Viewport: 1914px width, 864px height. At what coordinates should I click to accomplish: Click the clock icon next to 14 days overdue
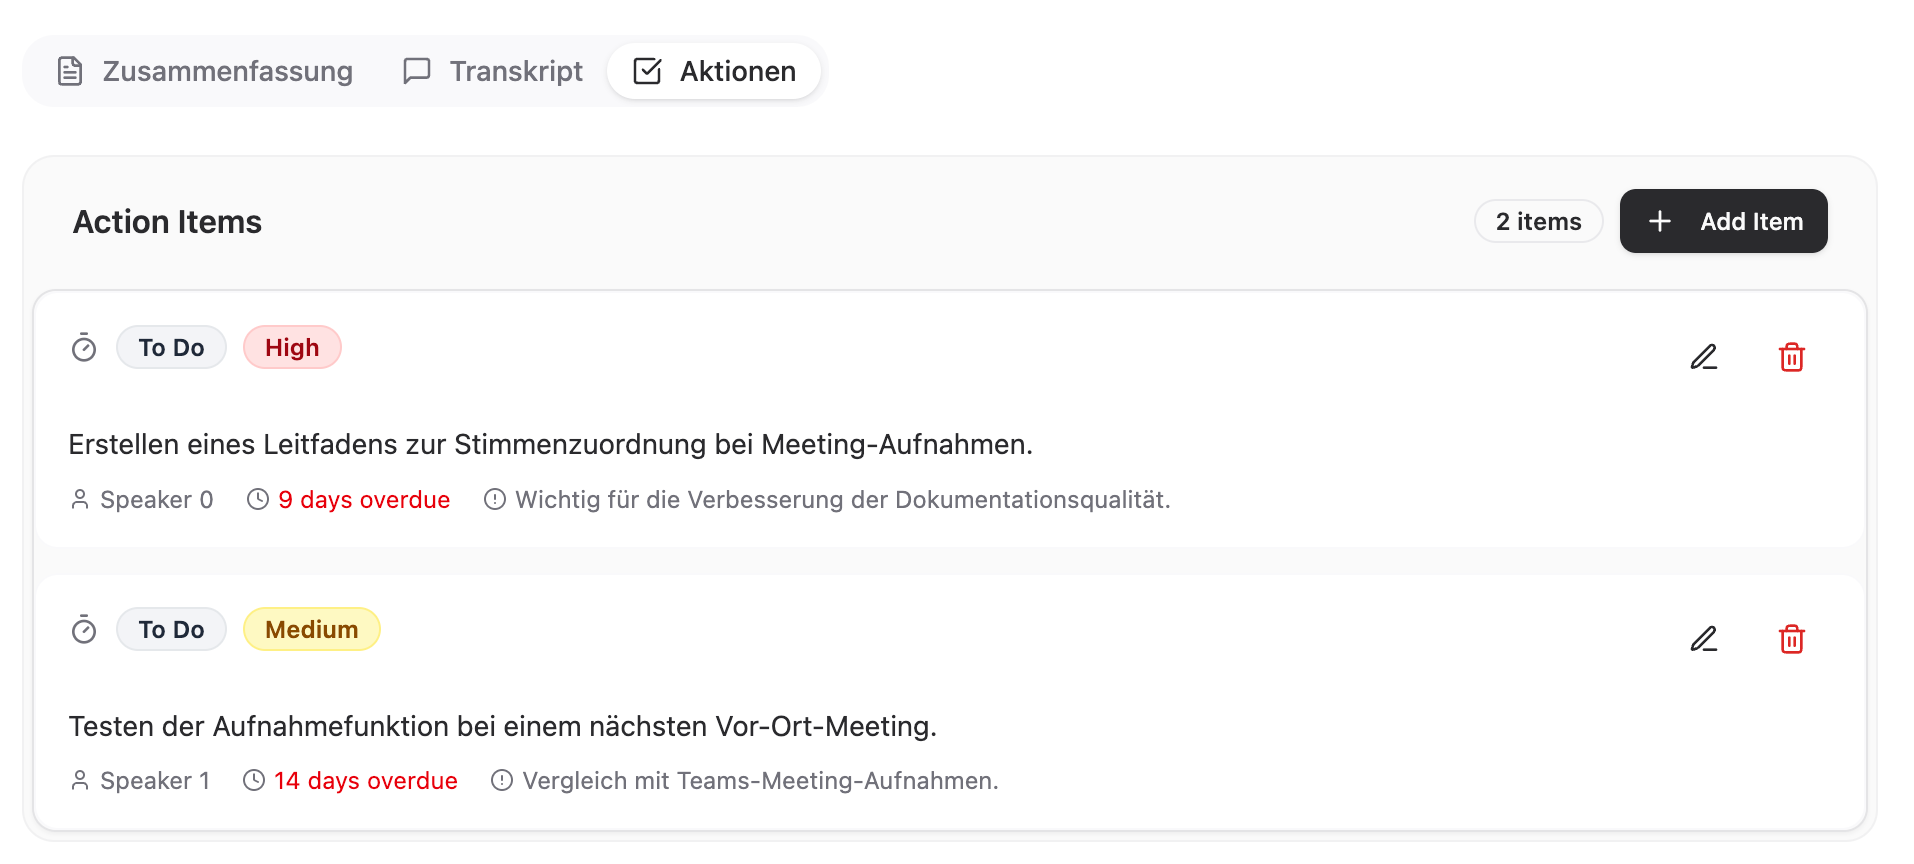coord(254,780)
